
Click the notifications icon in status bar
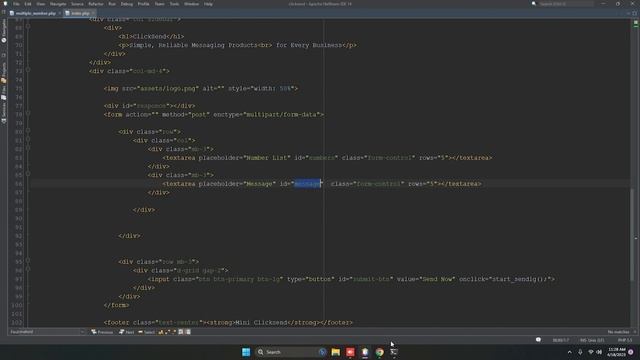pos(538,340)
